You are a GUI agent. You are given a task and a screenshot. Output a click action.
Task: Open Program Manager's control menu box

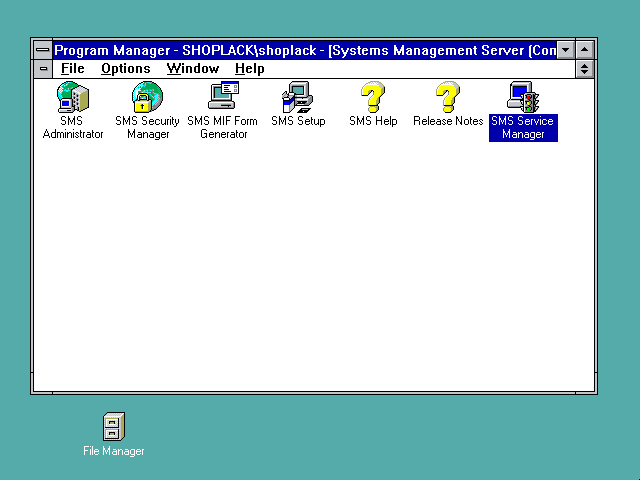(43, 50)
